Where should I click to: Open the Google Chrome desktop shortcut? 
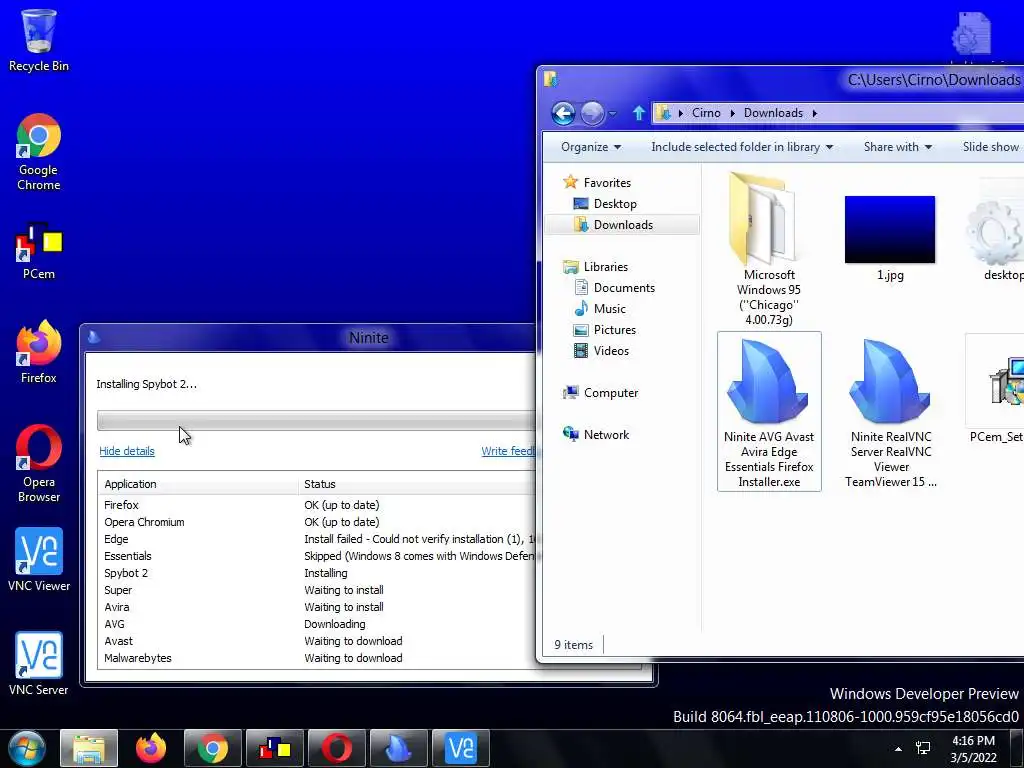39,152
